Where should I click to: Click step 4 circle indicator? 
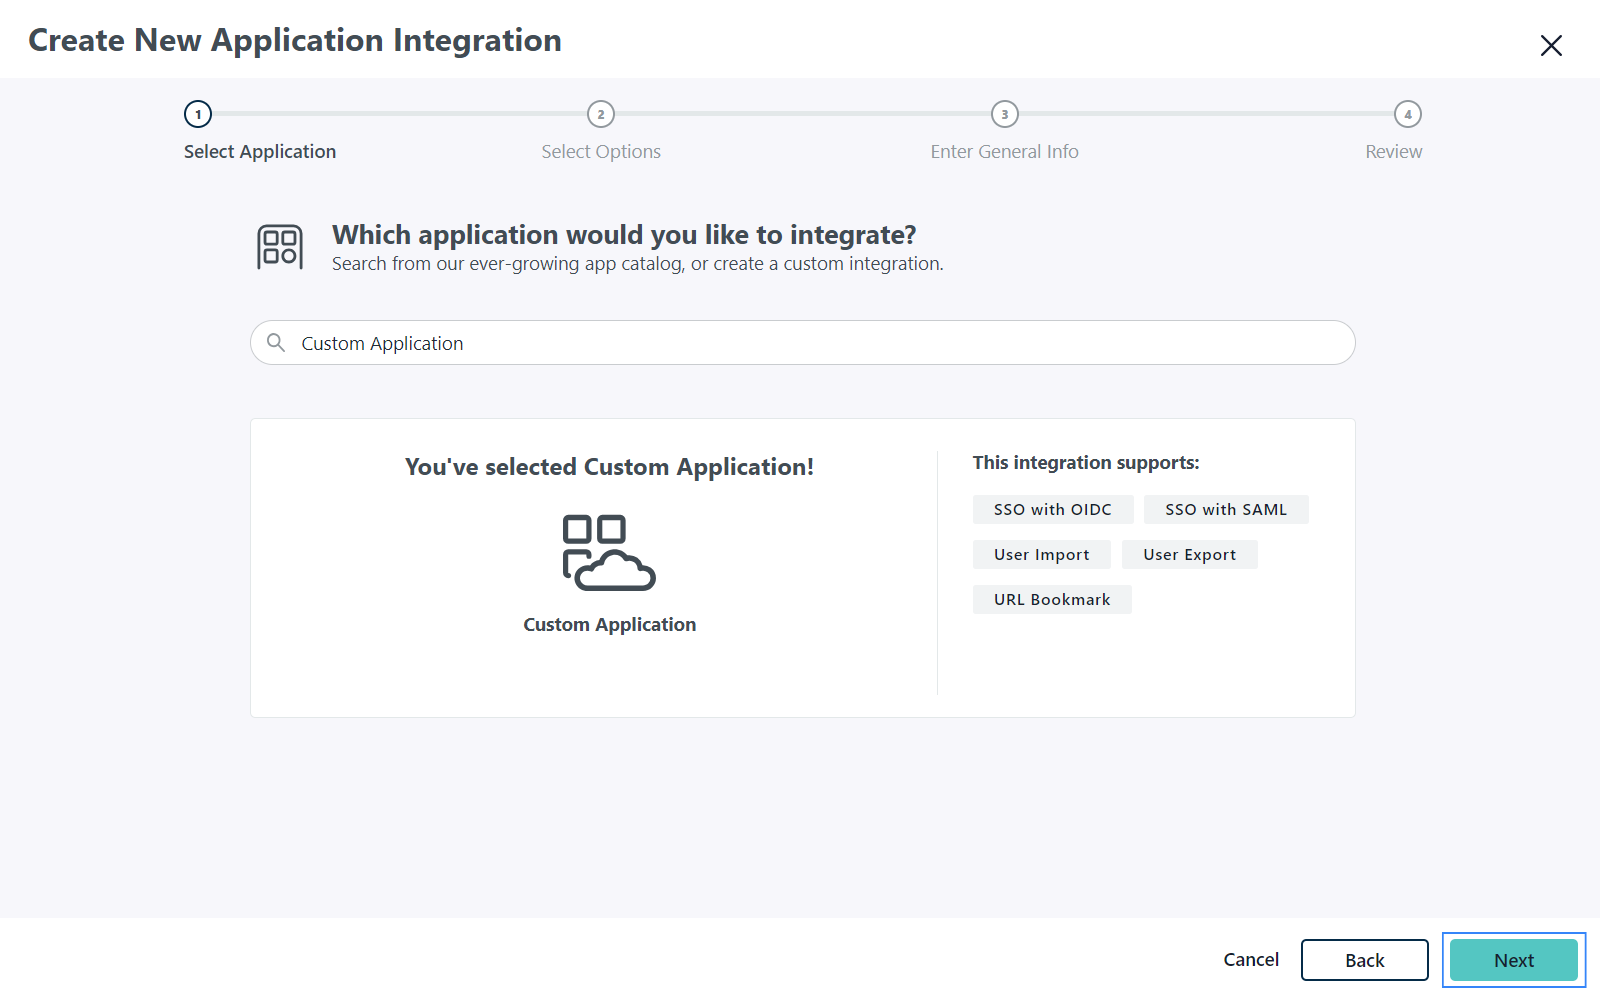tap(1408, 115)
